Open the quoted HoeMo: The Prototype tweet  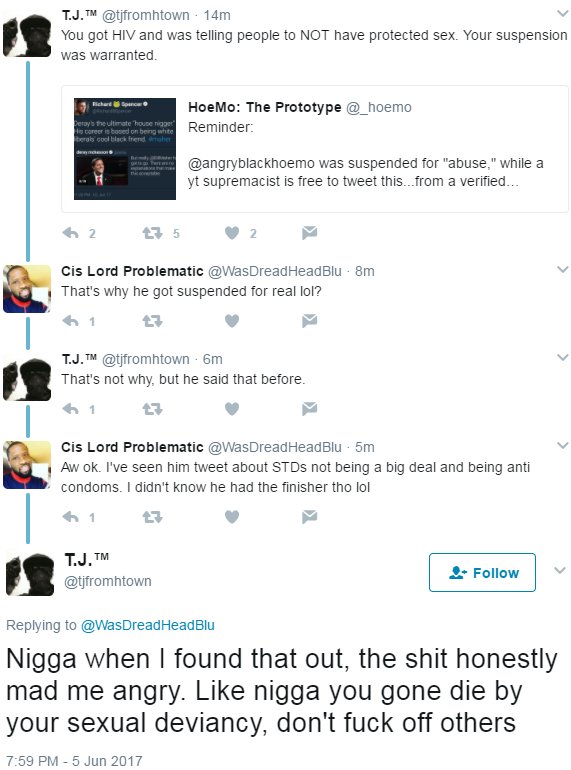pos(315,149)
